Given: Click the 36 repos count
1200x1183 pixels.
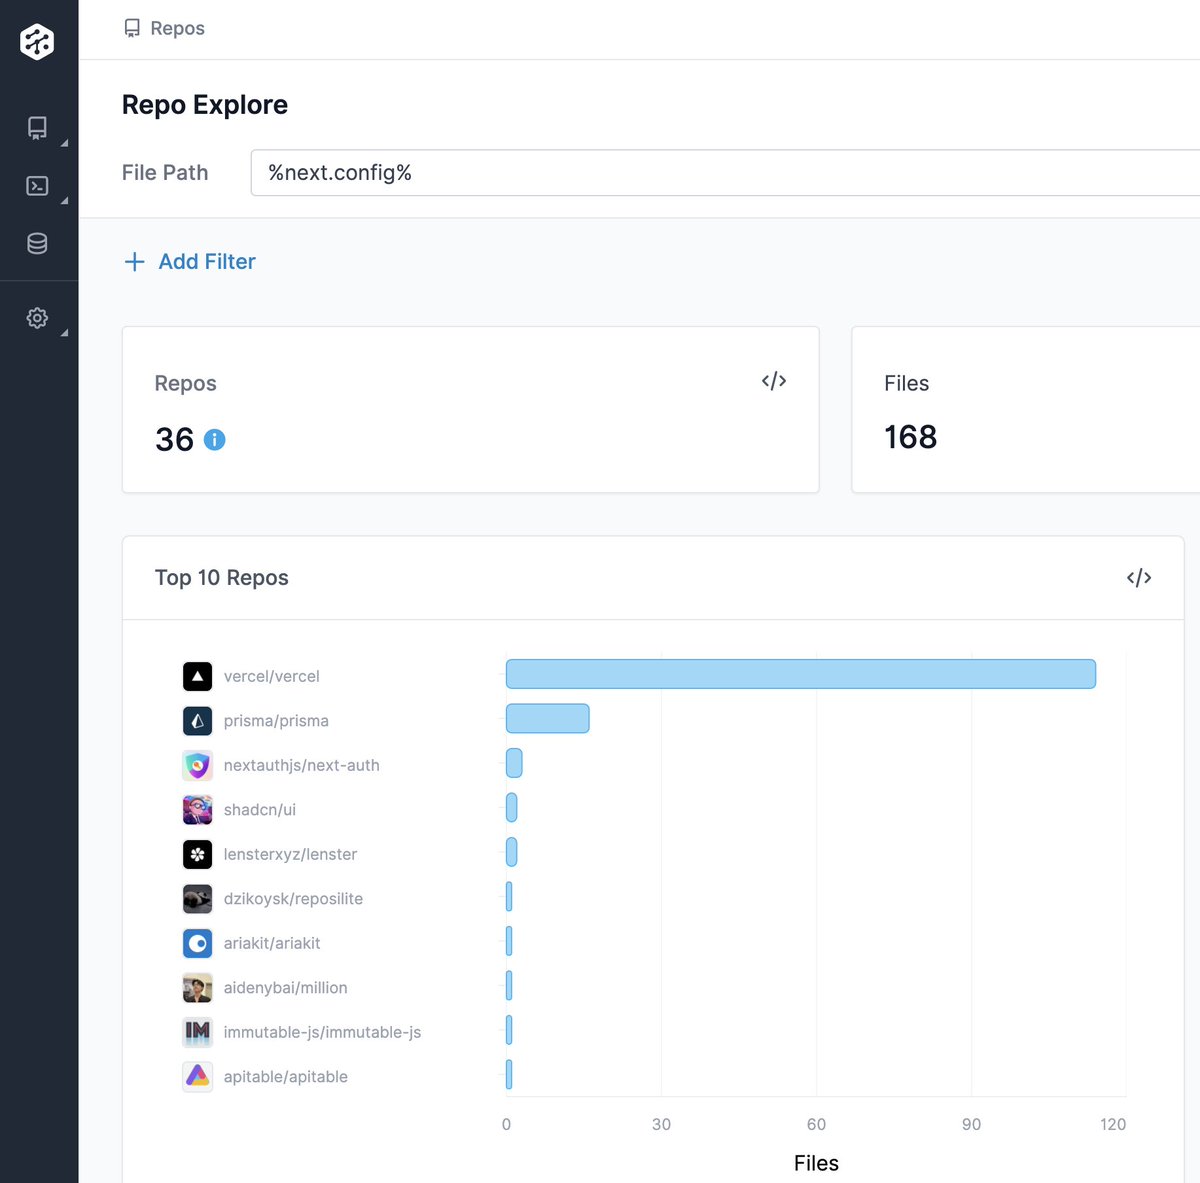Looking at the screenshot, I should 175,439.
